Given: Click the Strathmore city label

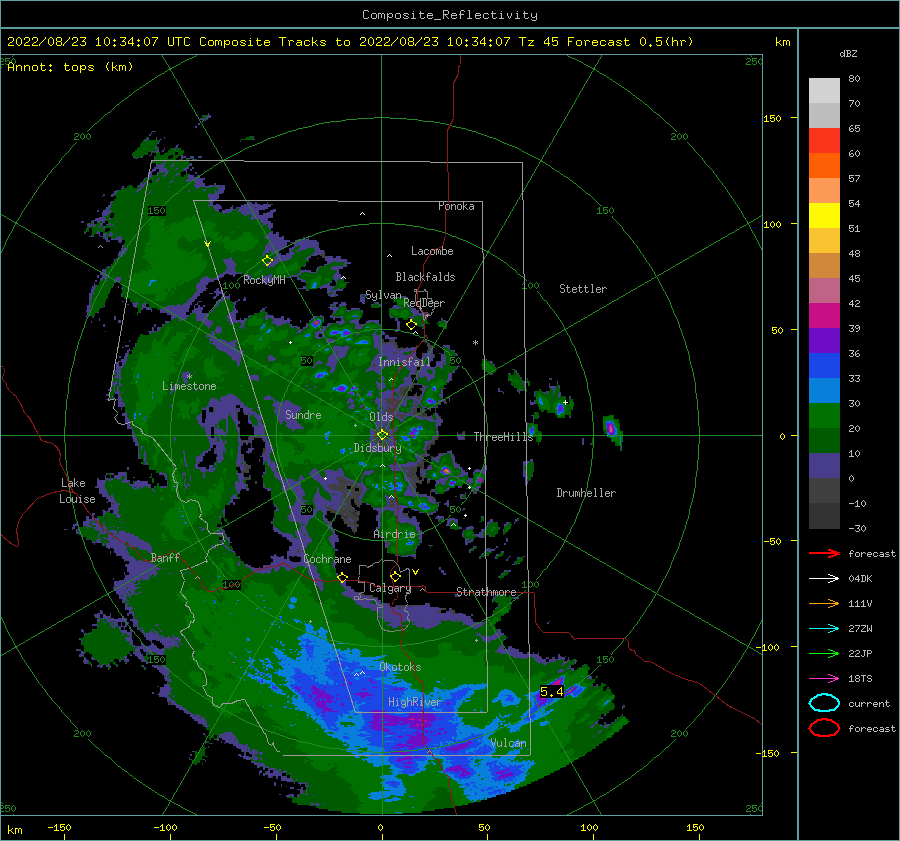Looking at the screenshot, I should [x=486, y=592].
